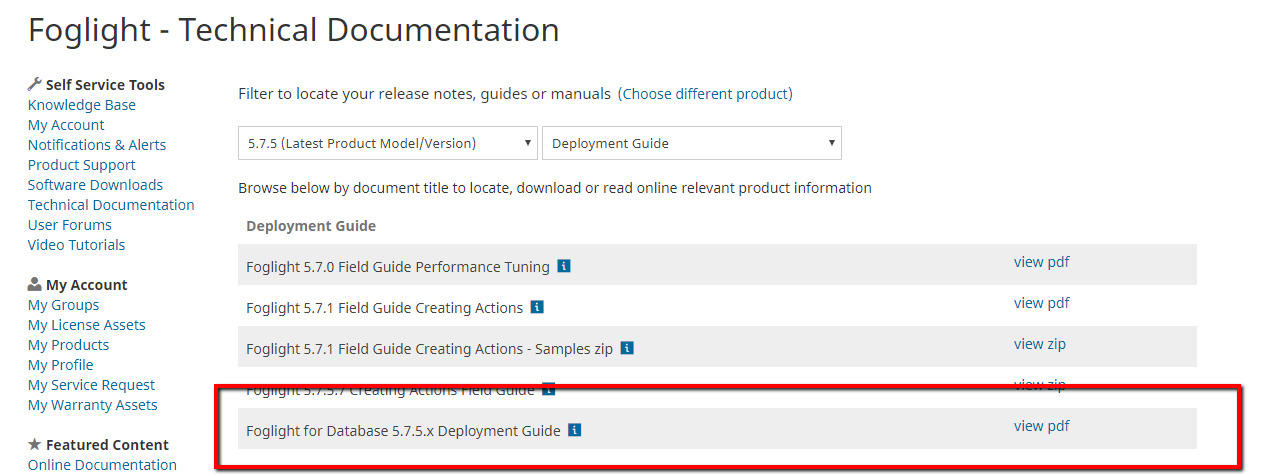This screenshot has width=1278, height=475.
Task: View pdf for 5.7.1 Creating Actions guide
Action: pos(1041,303)
